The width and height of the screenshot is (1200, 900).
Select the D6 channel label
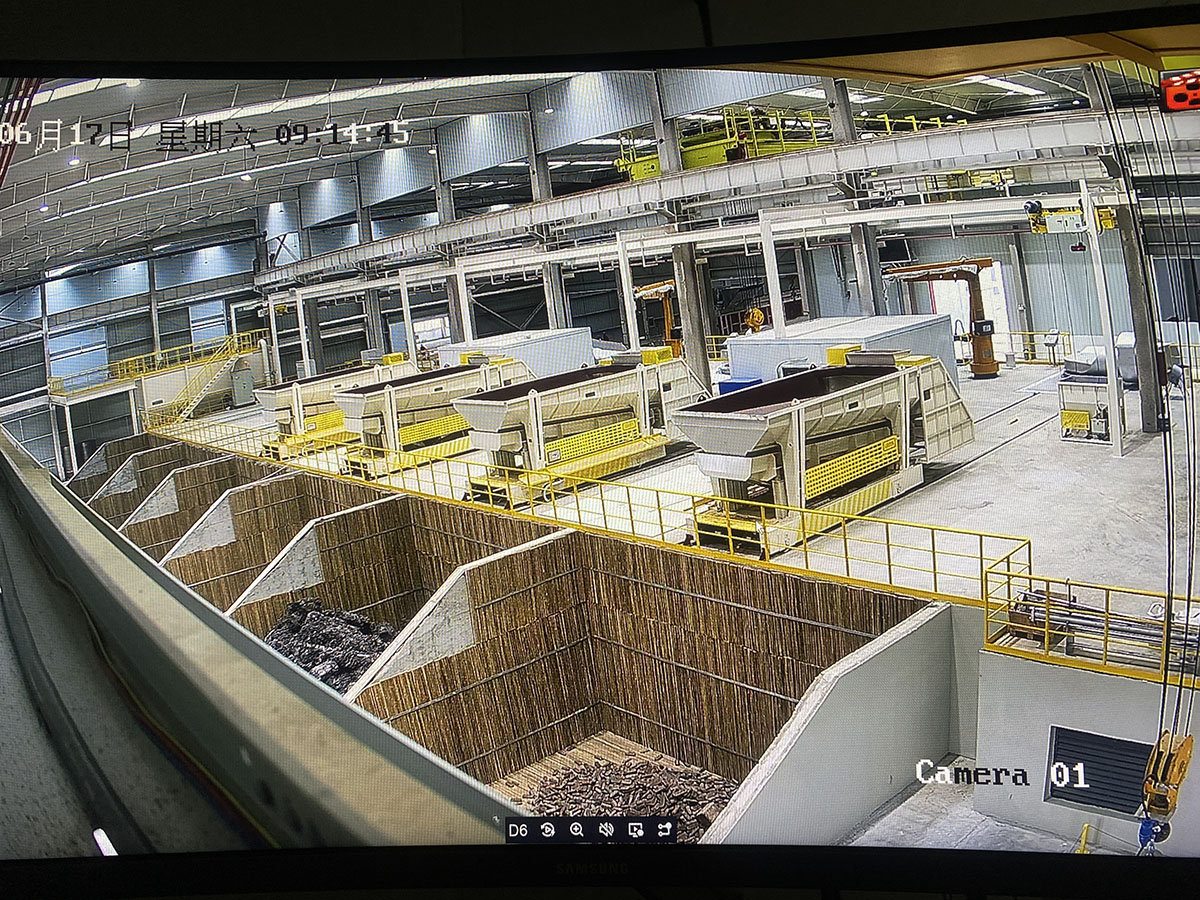[x=518, y=830]
